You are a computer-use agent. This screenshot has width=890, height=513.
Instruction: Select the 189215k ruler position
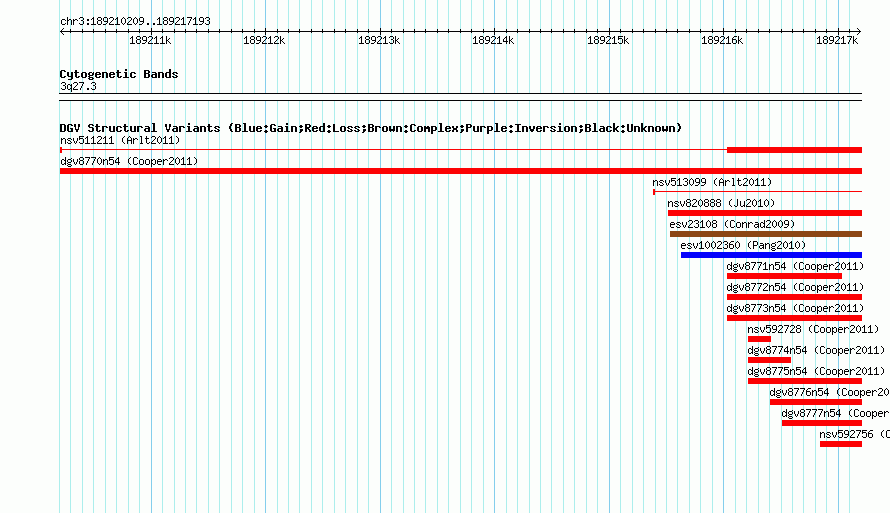tap(608, 40)
